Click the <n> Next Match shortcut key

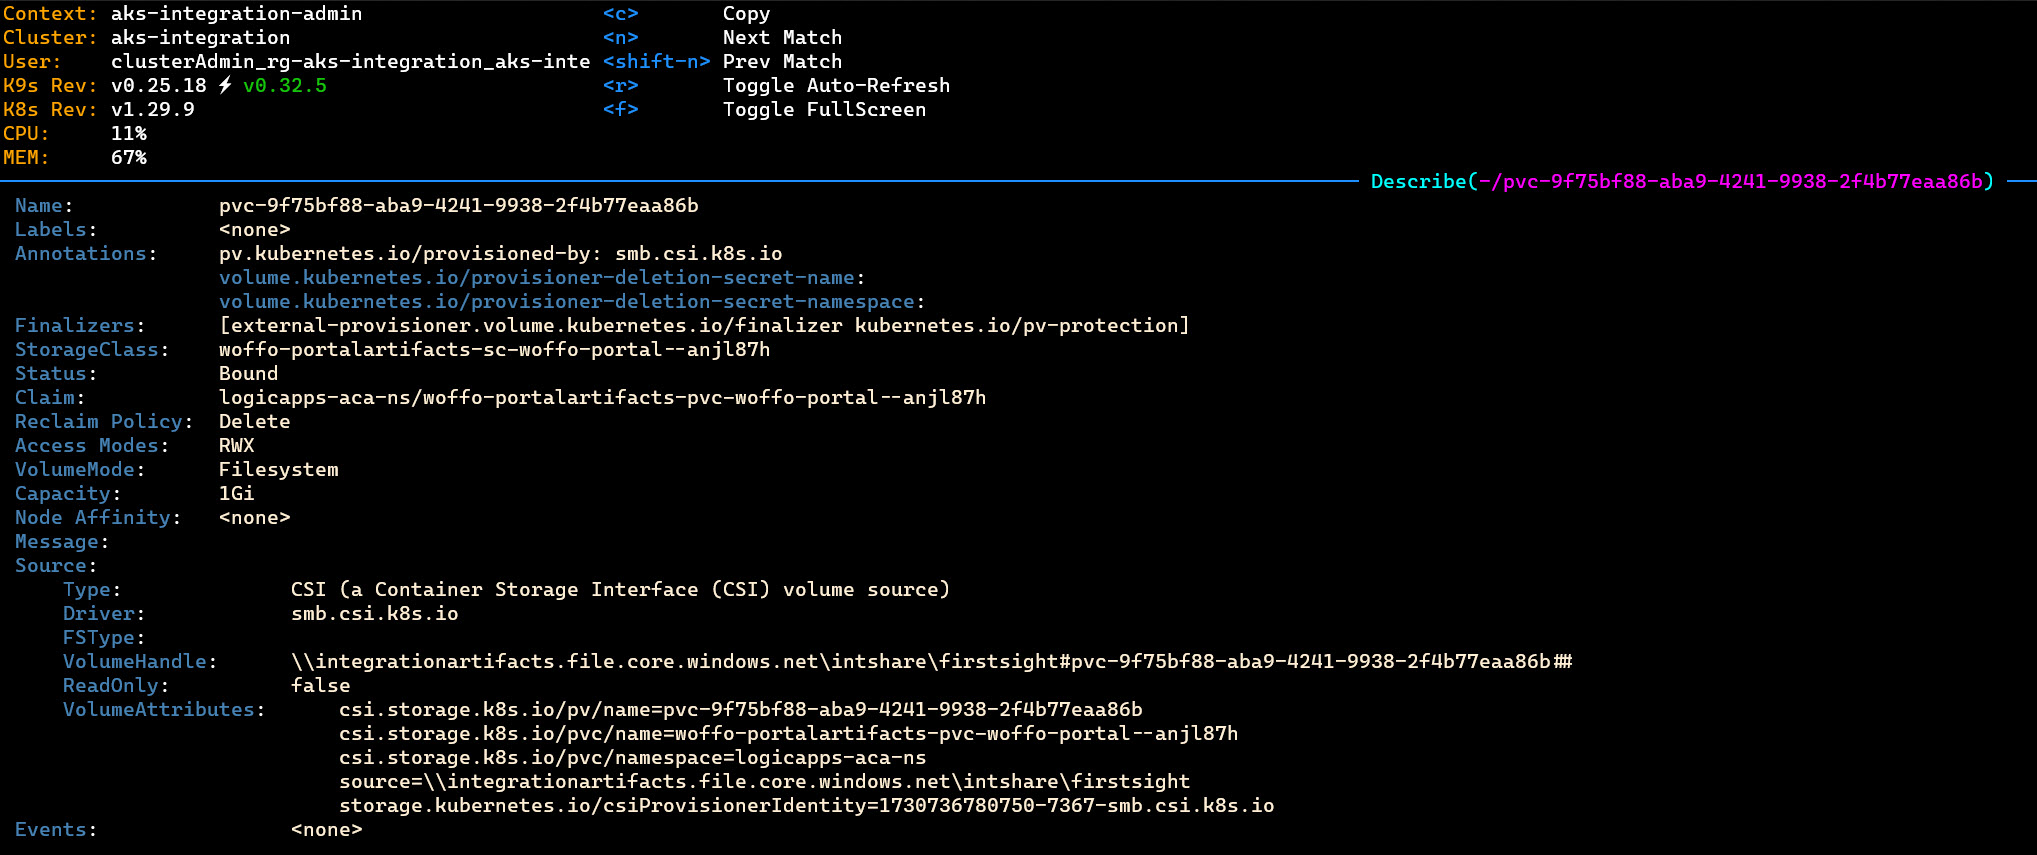pyautogui.click(x=620, y=38)
